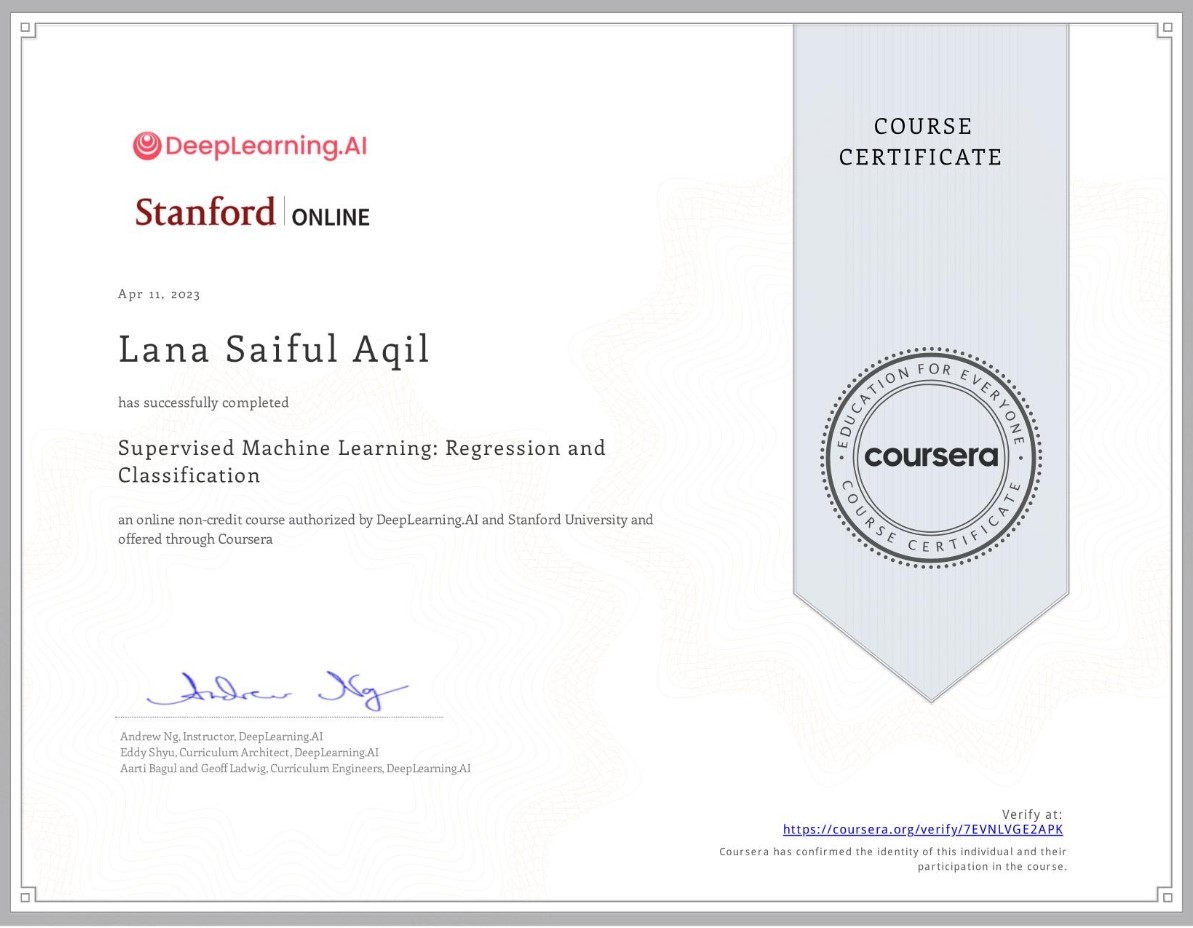1193x928 pixels.
Task: Select the date Apr 11, 2023
Action: tap(158, 294)
